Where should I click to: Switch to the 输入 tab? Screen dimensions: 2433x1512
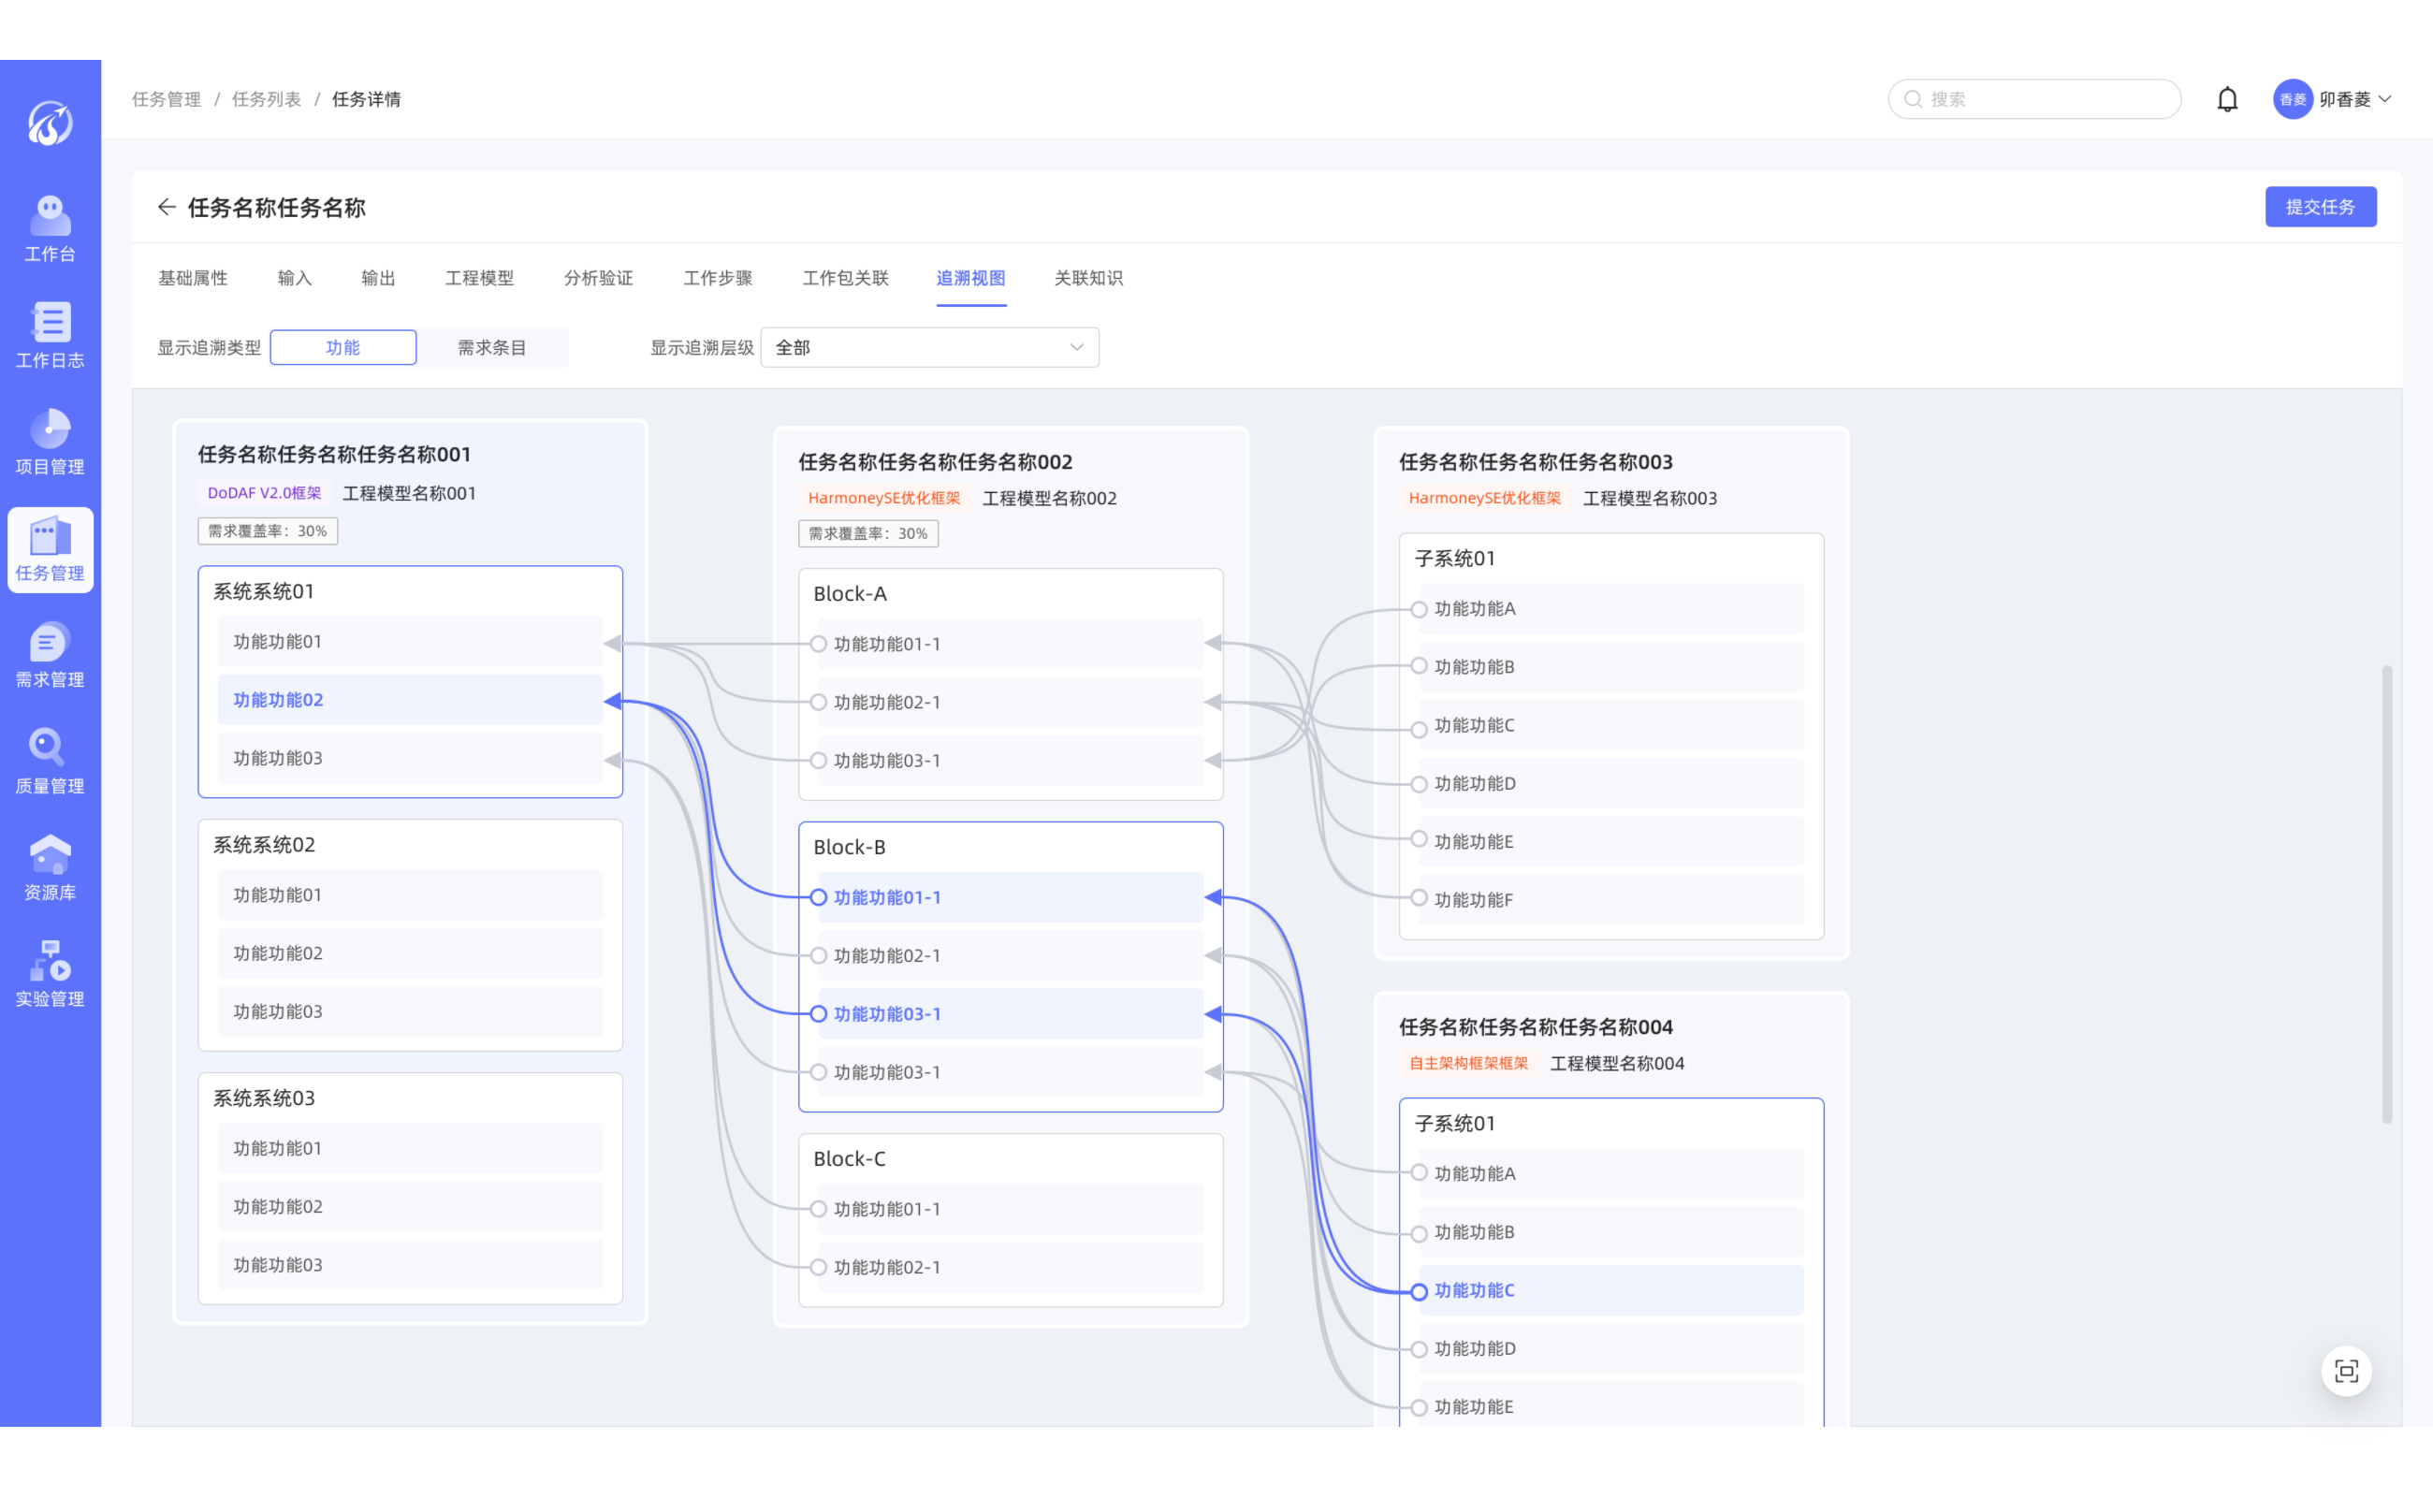click(294, 278)
